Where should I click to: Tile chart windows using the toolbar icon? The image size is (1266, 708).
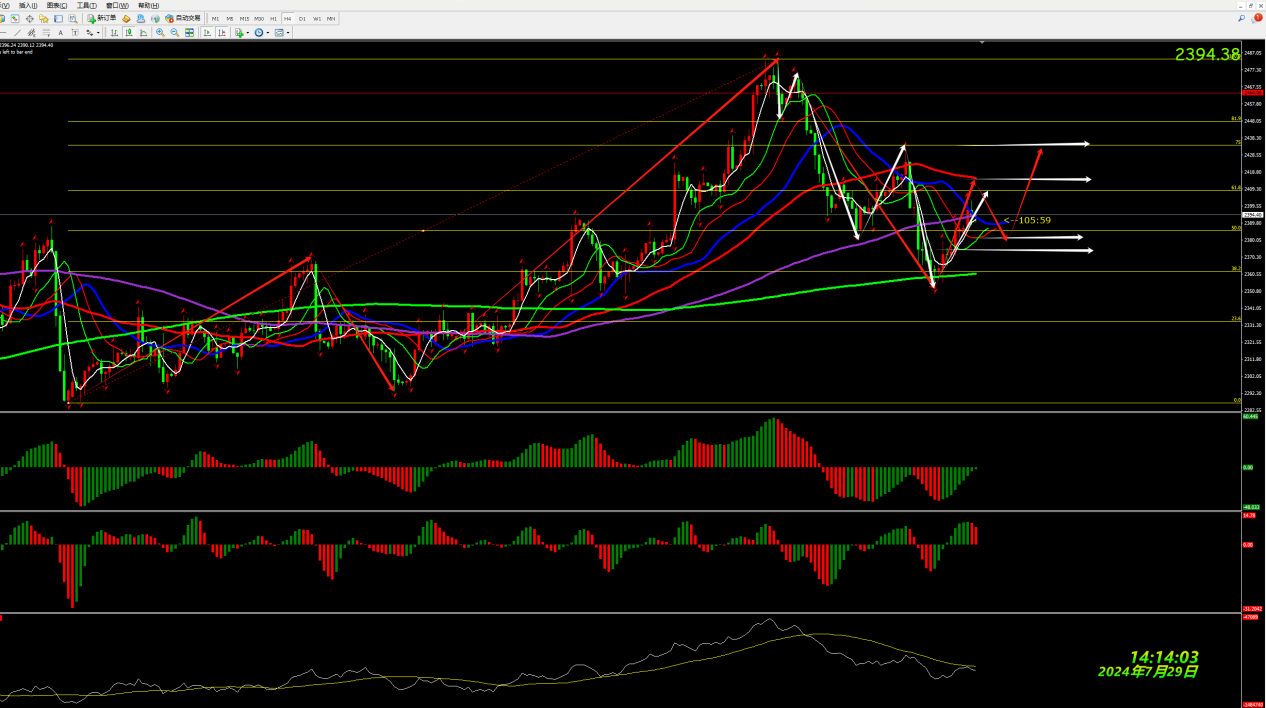(x=189, y=33)
